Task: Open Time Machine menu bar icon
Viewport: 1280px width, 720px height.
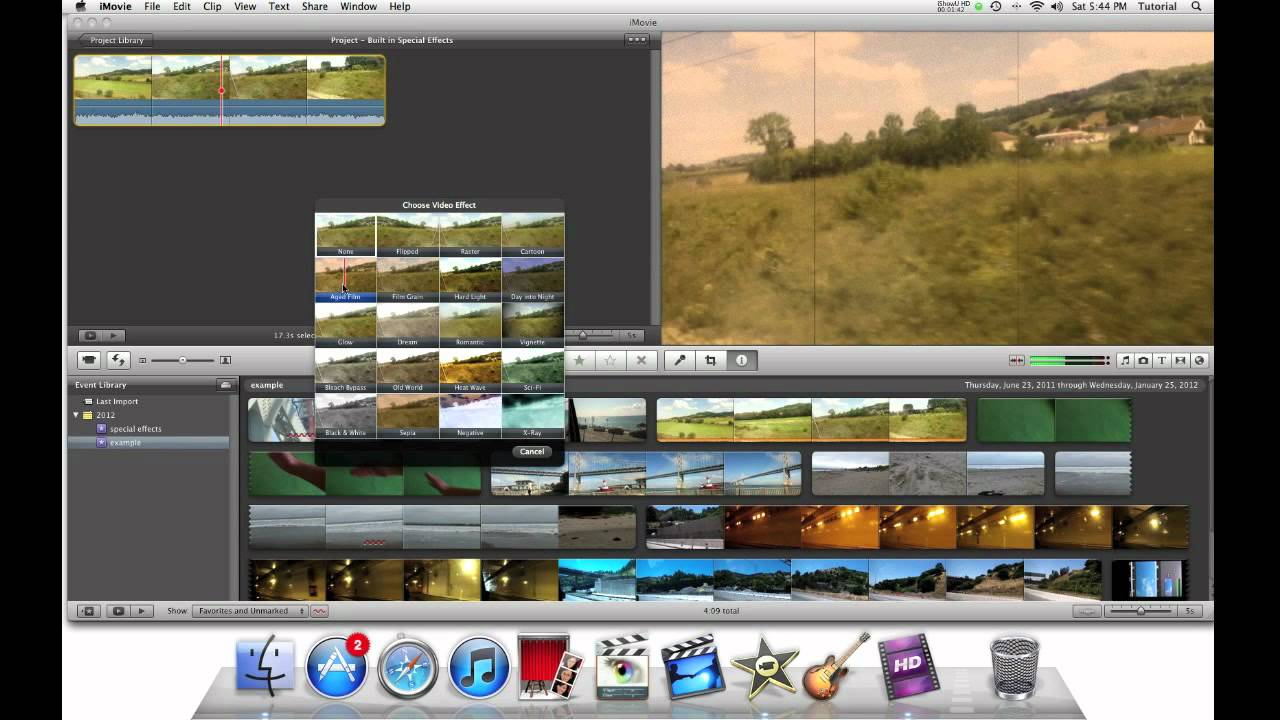Action: tap(996, 7)
